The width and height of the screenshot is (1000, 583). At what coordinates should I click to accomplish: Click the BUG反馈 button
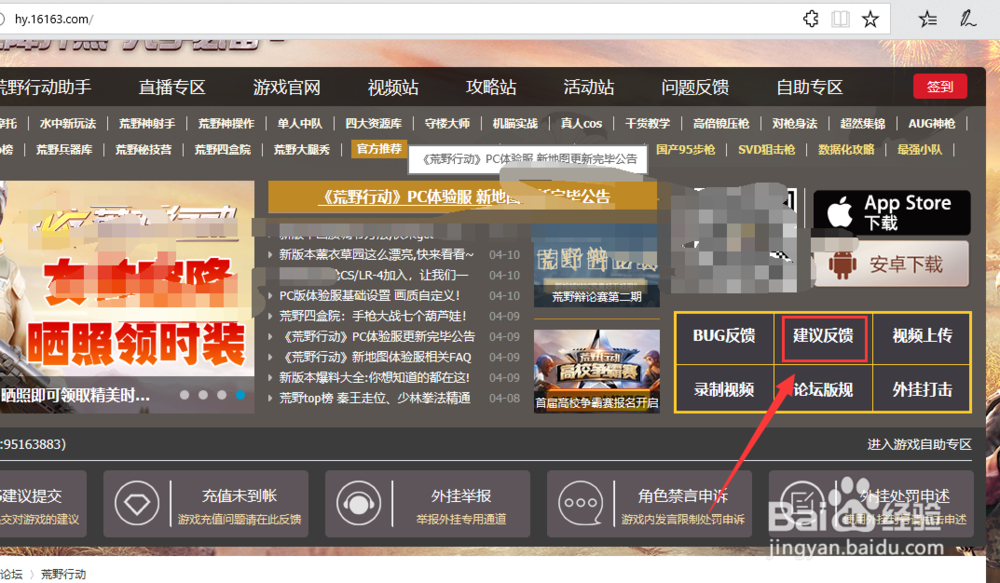pos(724,336)
